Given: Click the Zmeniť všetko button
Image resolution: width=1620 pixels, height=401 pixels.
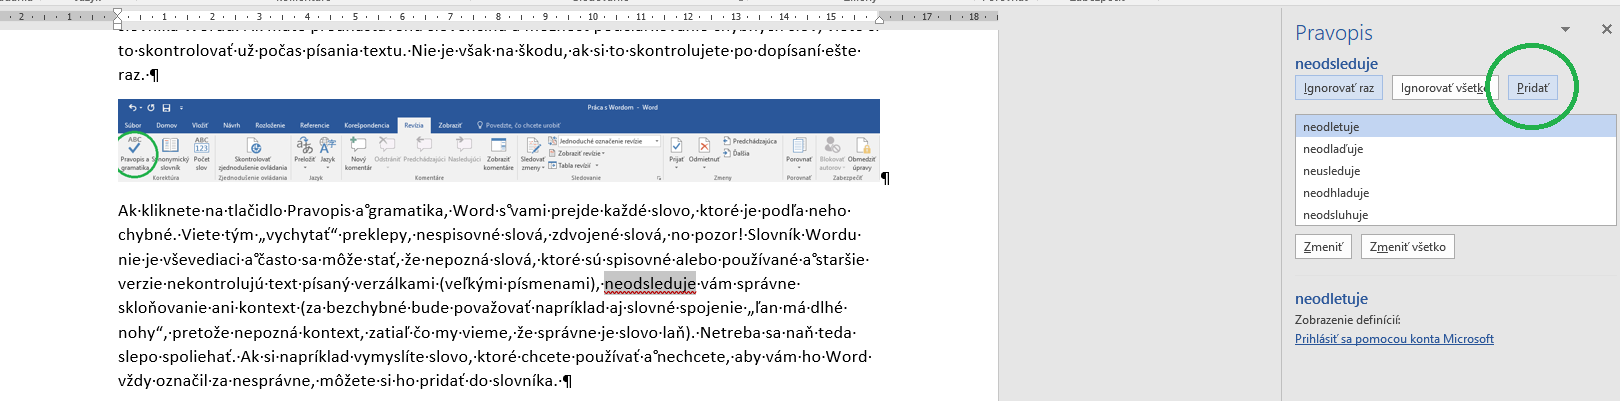Looking at the screenshot, I should 1408,247.
